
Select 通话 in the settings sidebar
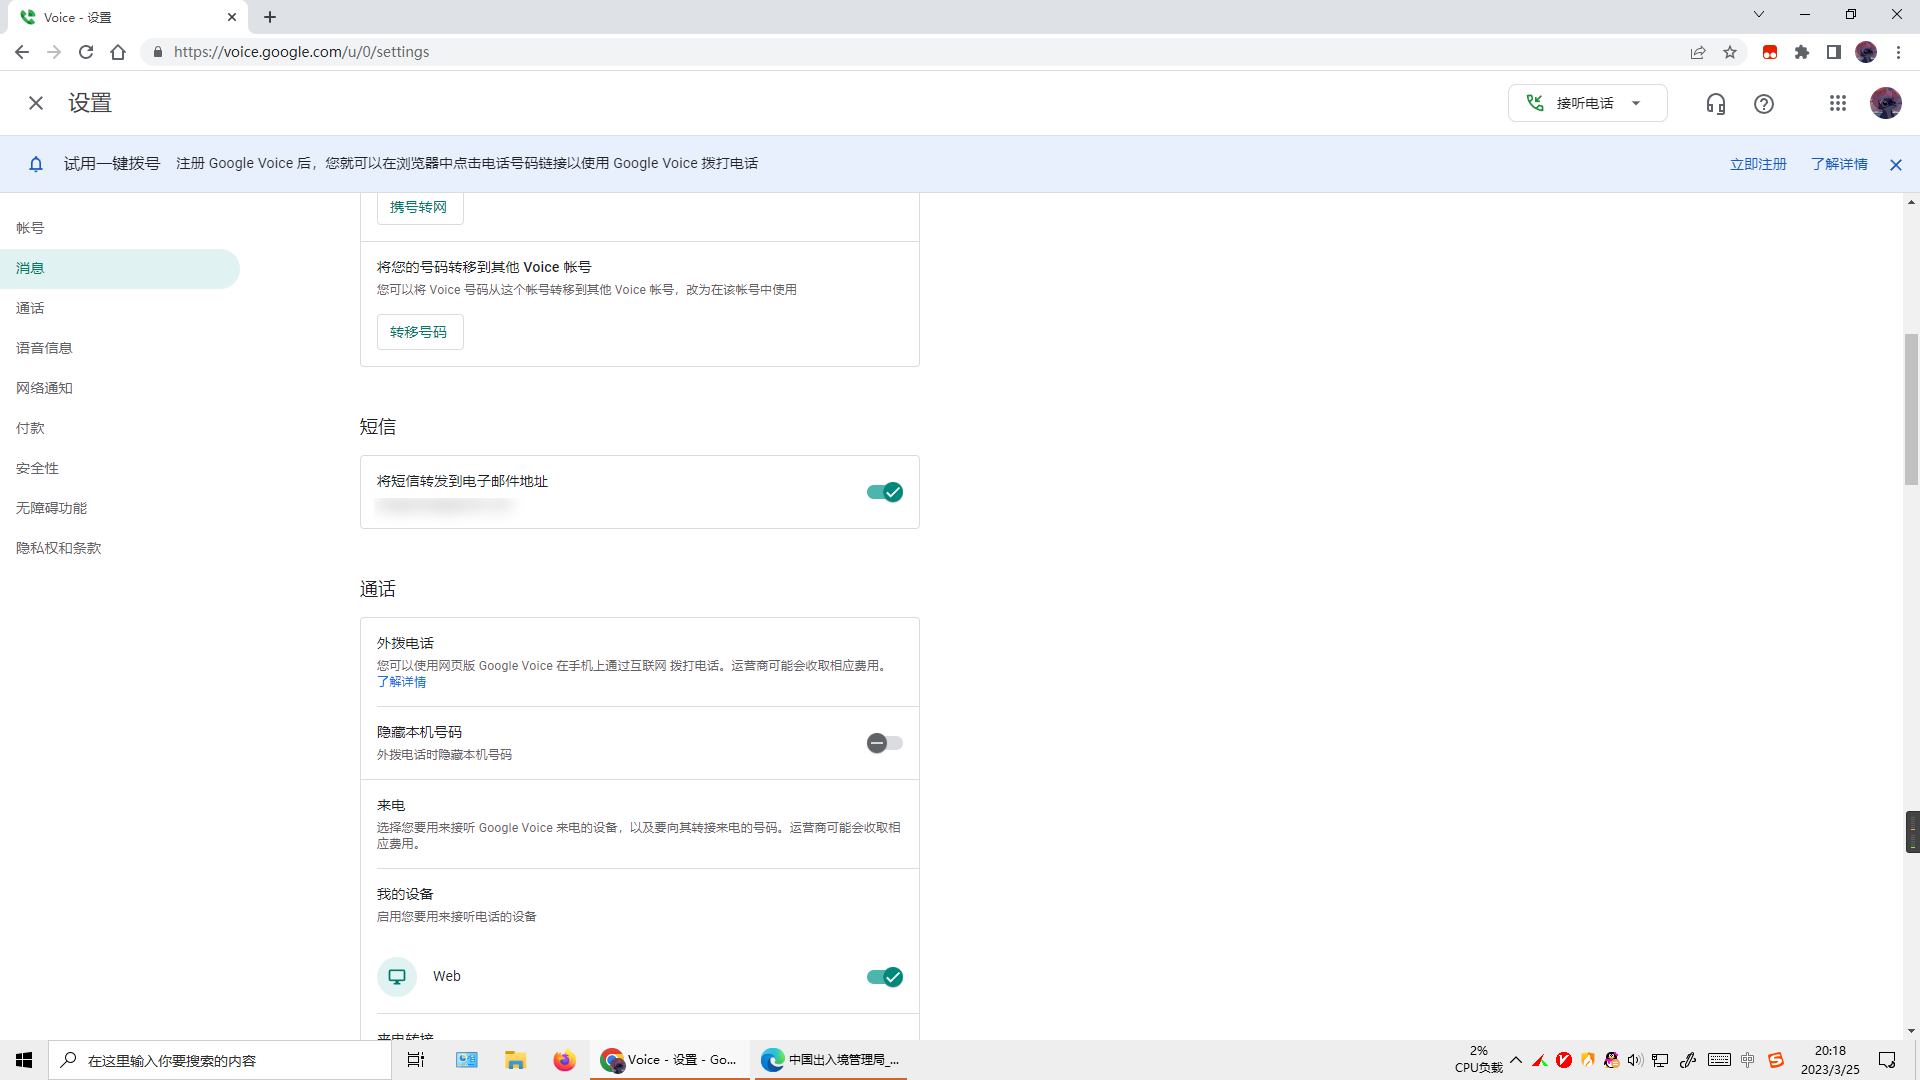[30, 308]
